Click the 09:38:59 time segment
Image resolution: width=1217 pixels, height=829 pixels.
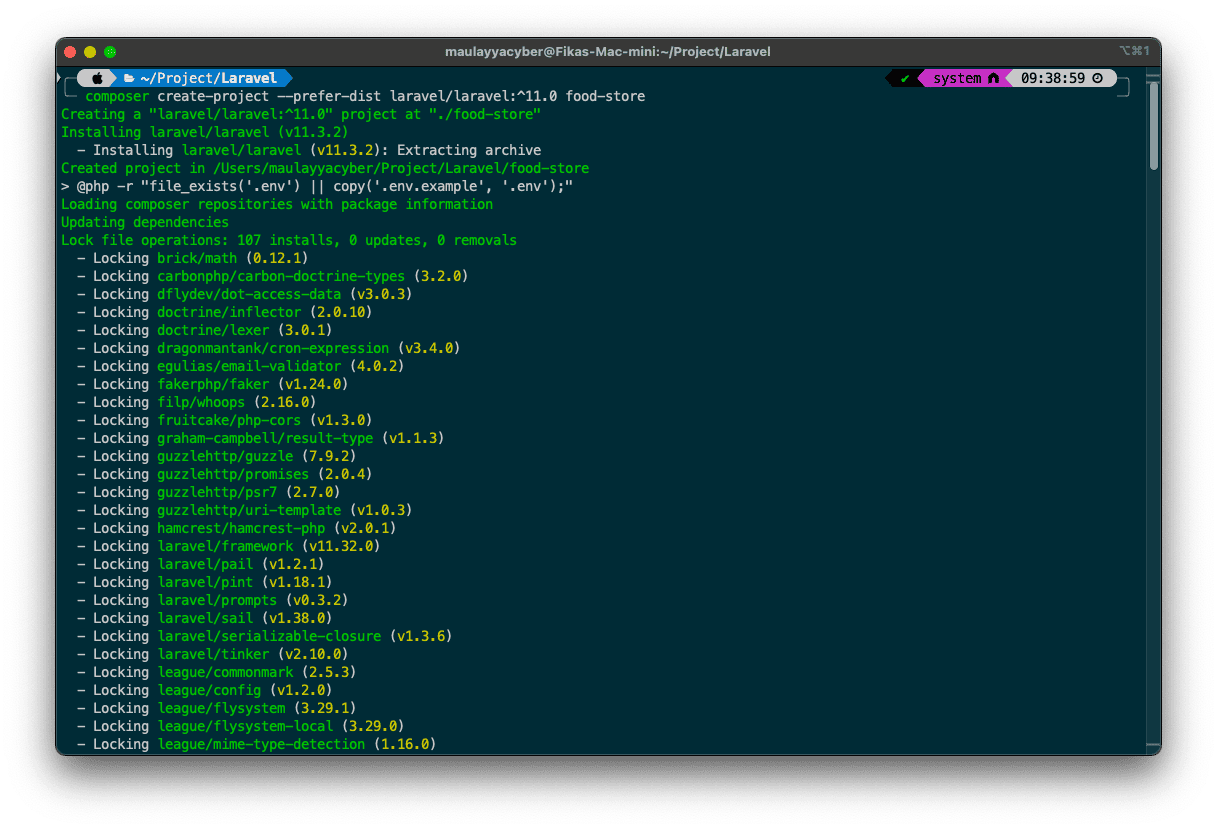coord(1053,78)
